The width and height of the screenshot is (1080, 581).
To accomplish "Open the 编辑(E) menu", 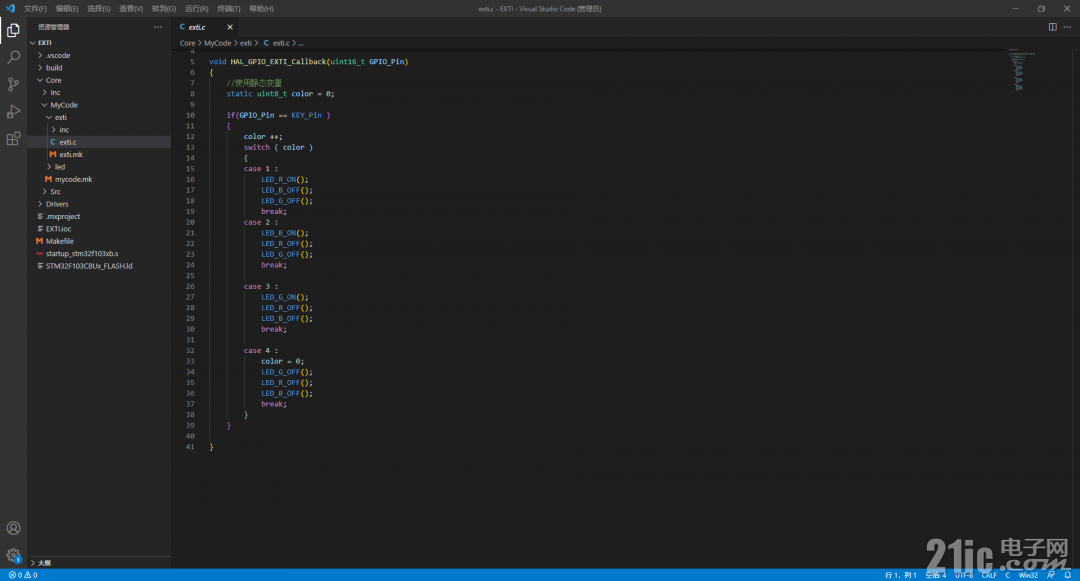I will (x=67, y=8).
